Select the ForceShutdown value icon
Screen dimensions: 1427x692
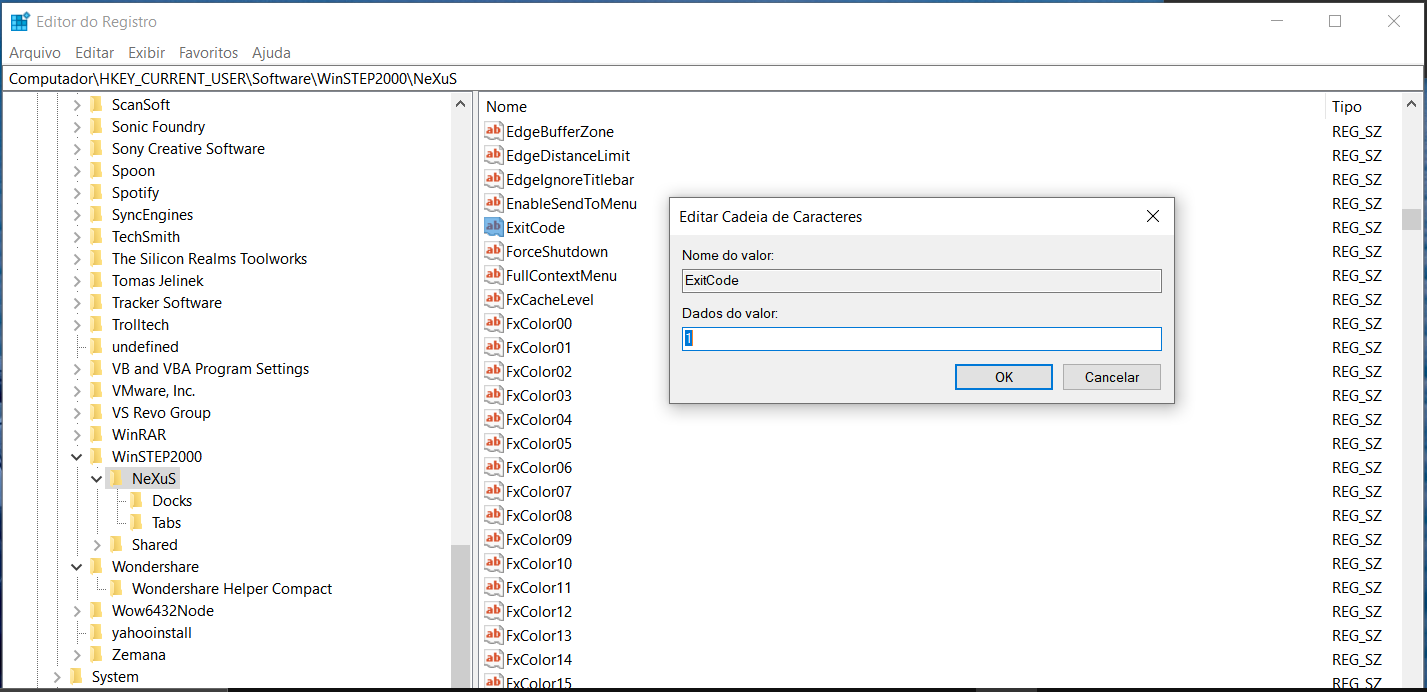pyautogui.click(x=493, y=251)
